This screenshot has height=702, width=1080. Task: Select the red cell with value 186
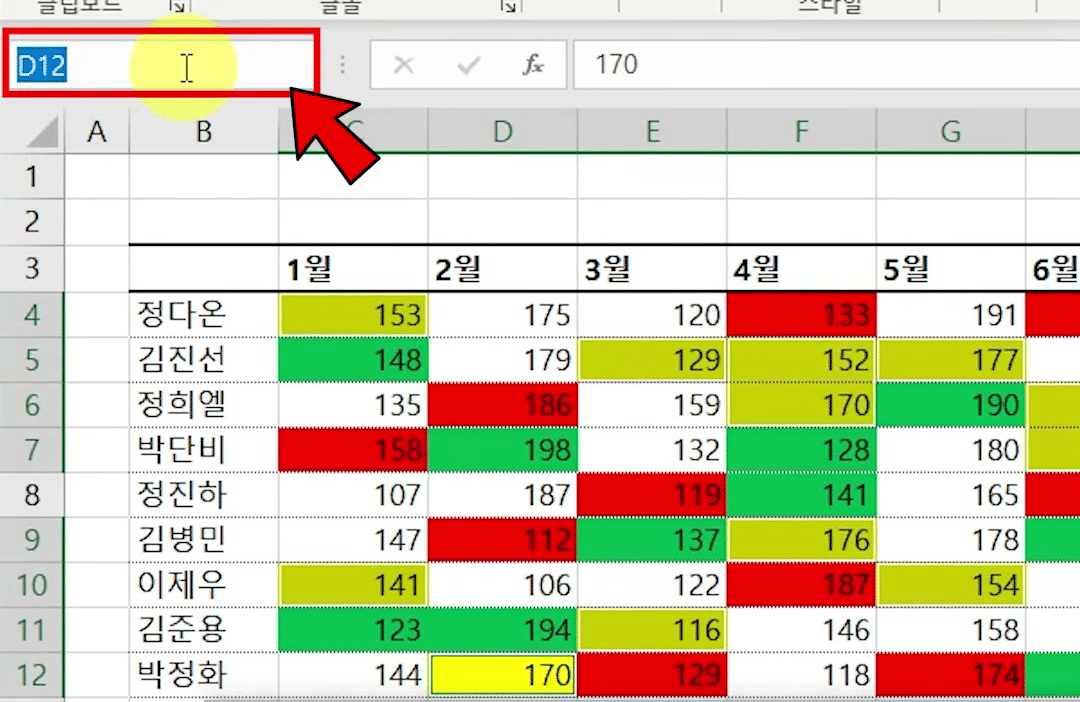(x=503, y=405)
